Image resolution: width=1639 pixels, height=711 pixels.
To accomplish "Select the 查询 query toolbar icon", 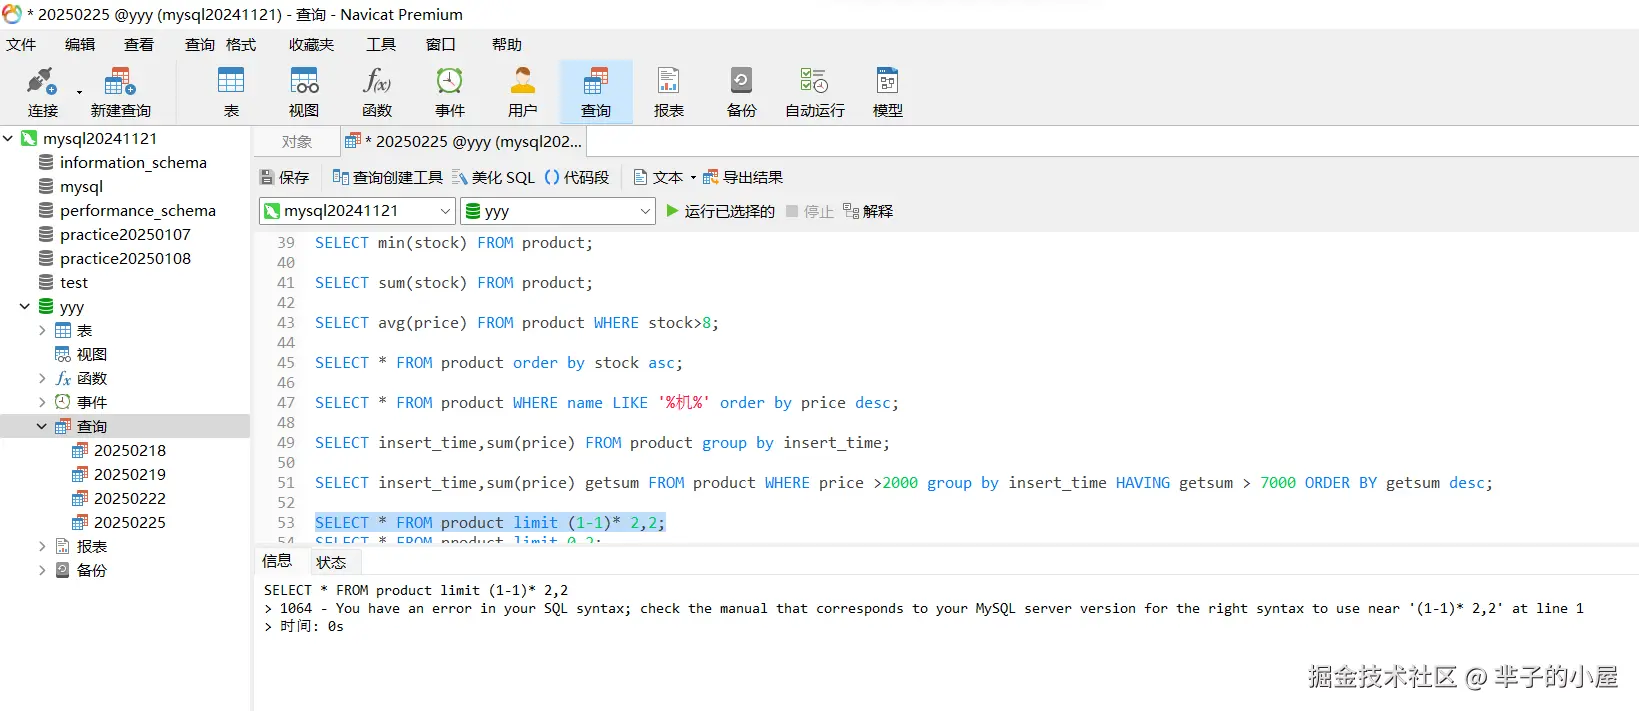I will point(596,92).
